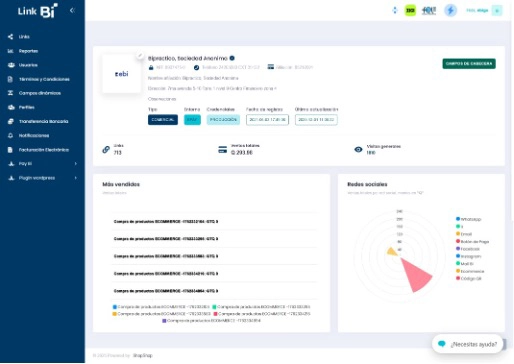Open Facturación Electrónica section
This screenshot has width=514, height=364.
44,150
